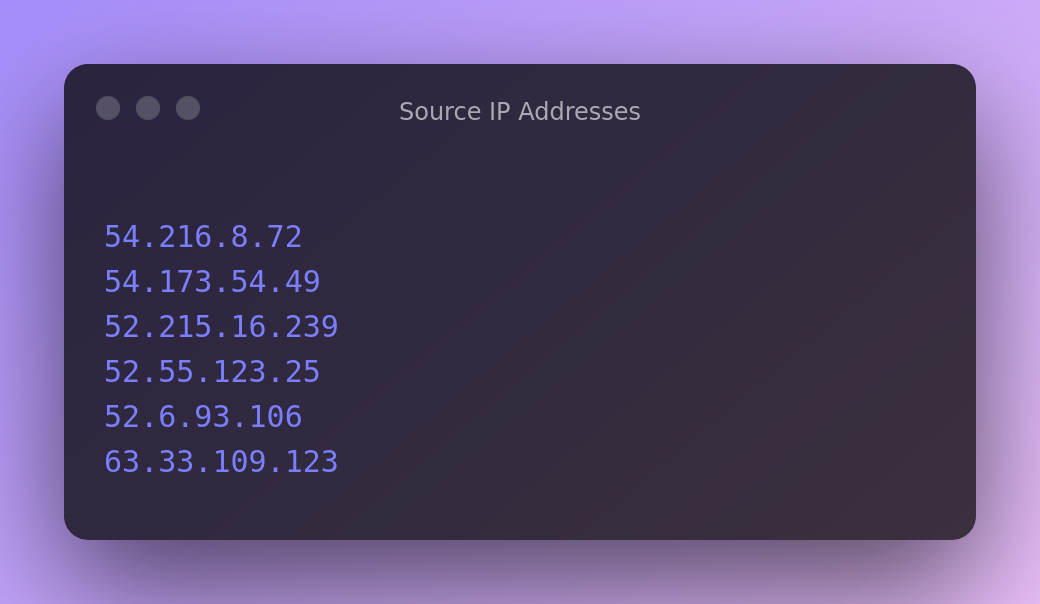This screenshot has width=1040, height=604.
Task: Select the IP address 52.6.93.106
Action: click(x=203, y=416)
